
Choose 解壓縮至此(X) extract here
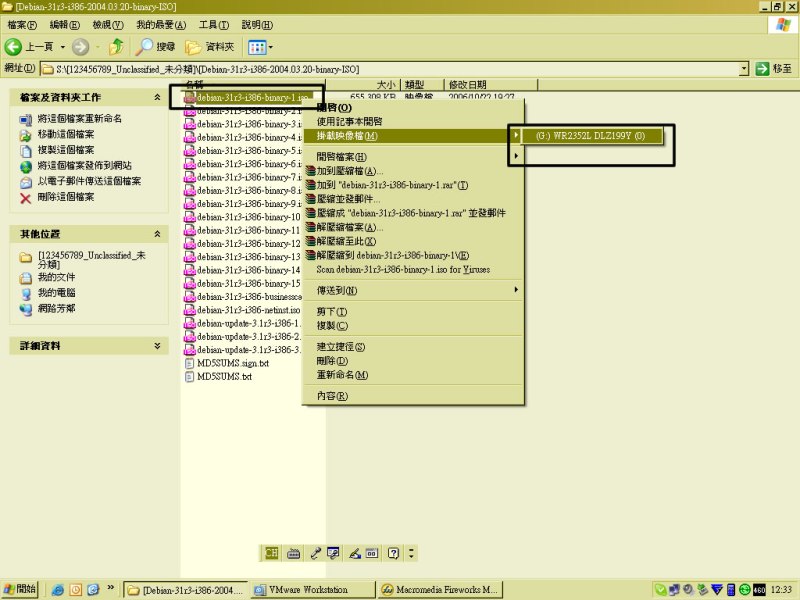[x=413, y=241]
